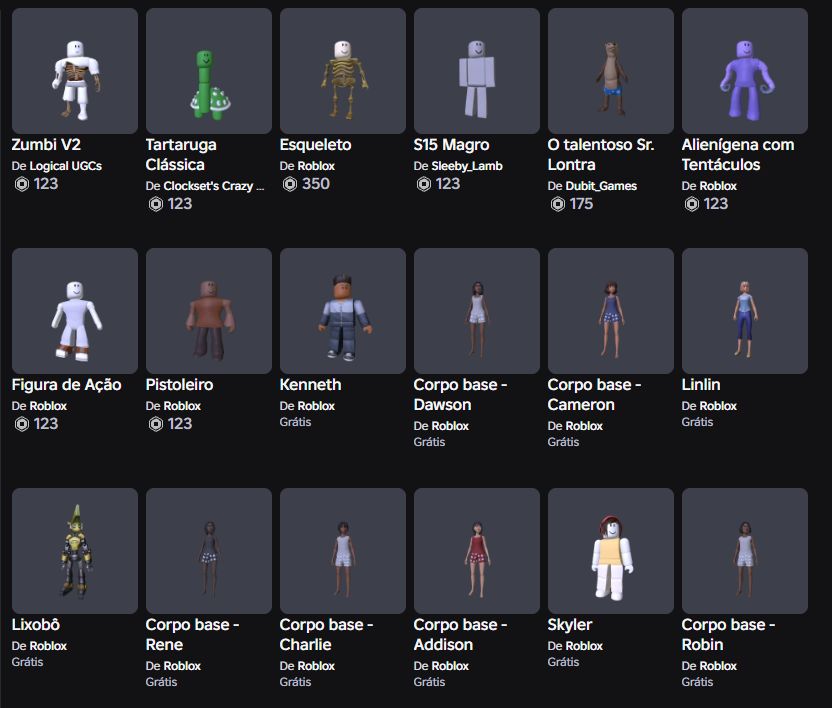Viewport: 832px width, 708px height.
Task: Click the Corpo base - Dawson title
Action: (460, 394)
